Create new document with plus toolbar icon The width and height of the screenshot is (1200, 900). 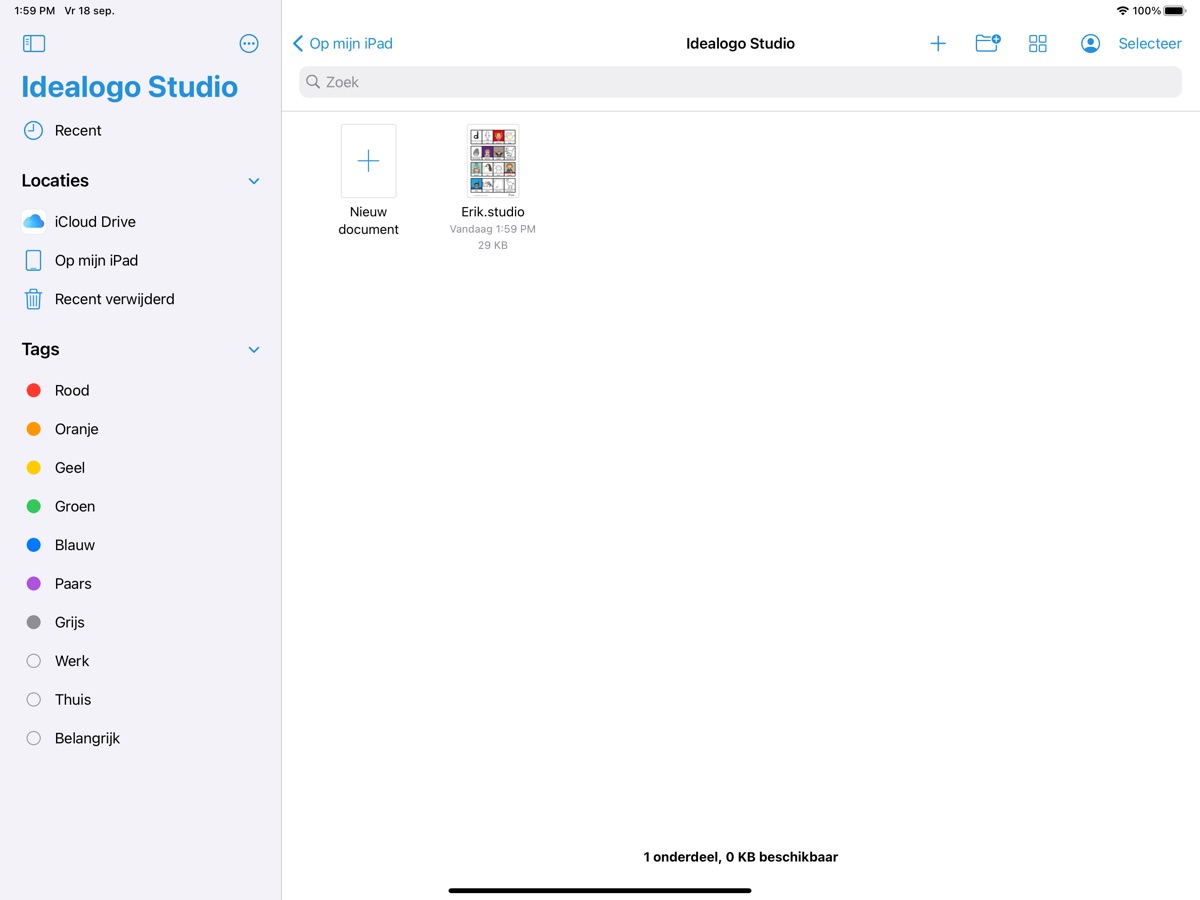tap(938, 43)
